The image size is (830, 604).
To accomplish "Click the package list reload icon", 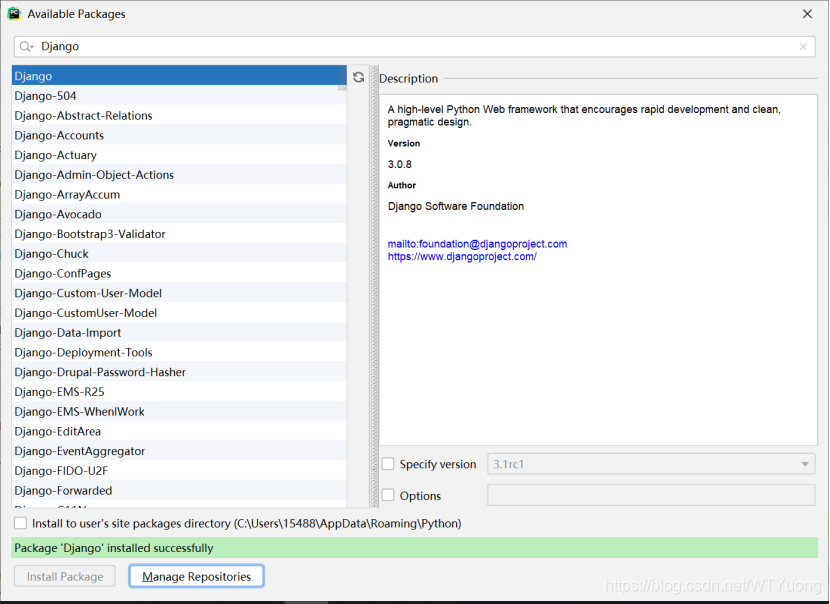I will 358,77.
